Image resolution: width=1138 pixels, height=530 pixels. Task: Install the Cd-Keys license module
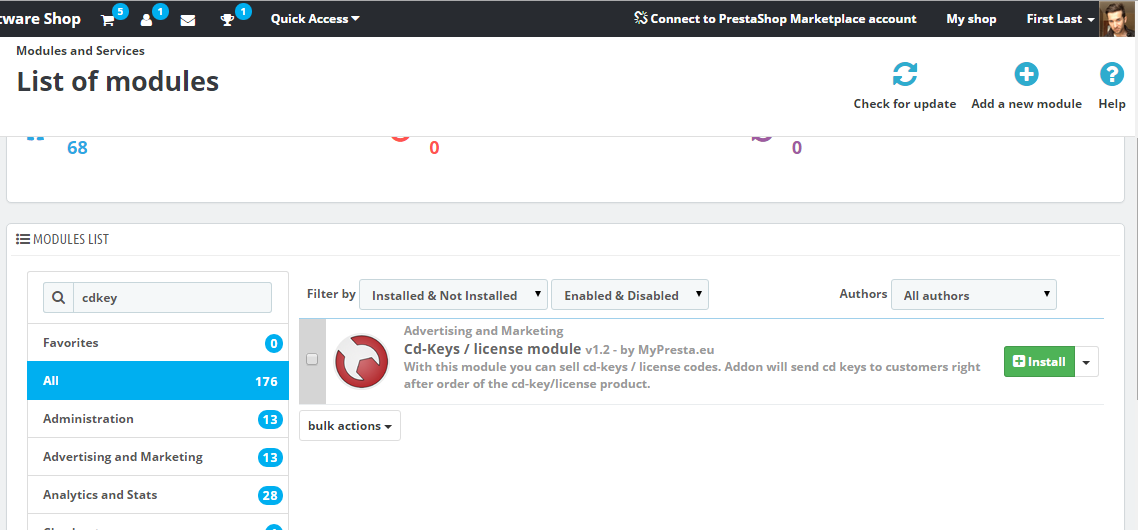(1039, 362)
